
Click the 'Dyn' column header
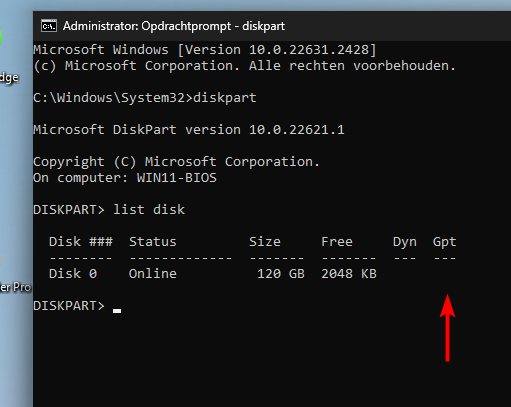click(x=405, y=242)
